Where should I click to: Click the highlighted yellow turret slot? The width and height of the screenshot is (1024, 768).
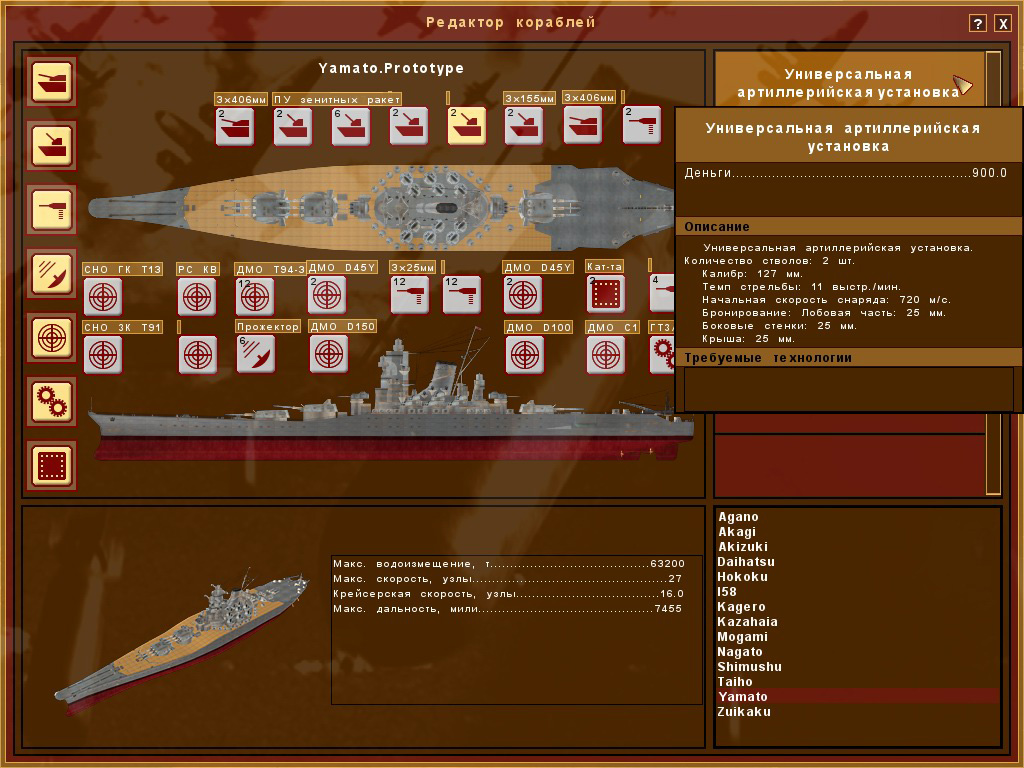(x=466, y=127)
